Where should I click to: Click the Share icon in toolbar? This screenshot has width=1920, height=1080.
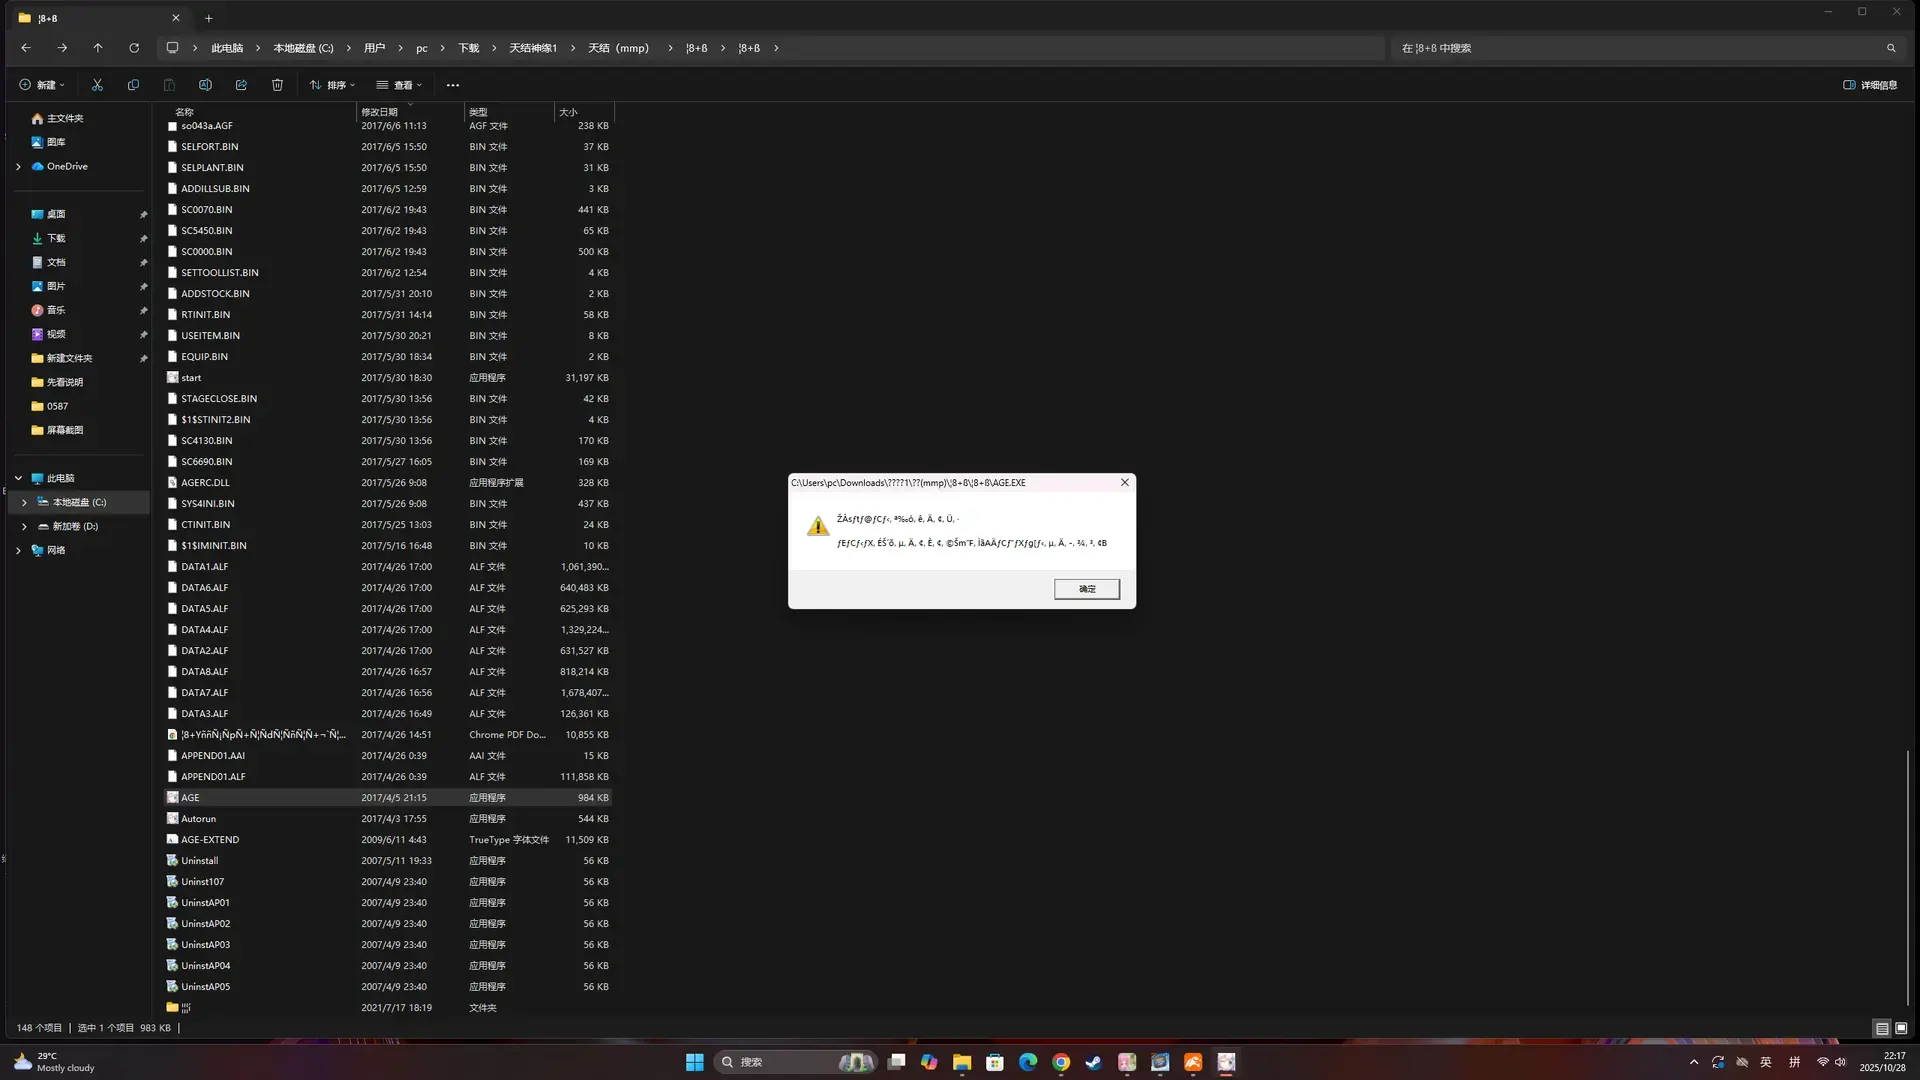pyautogui.click(x=241, y=85)
